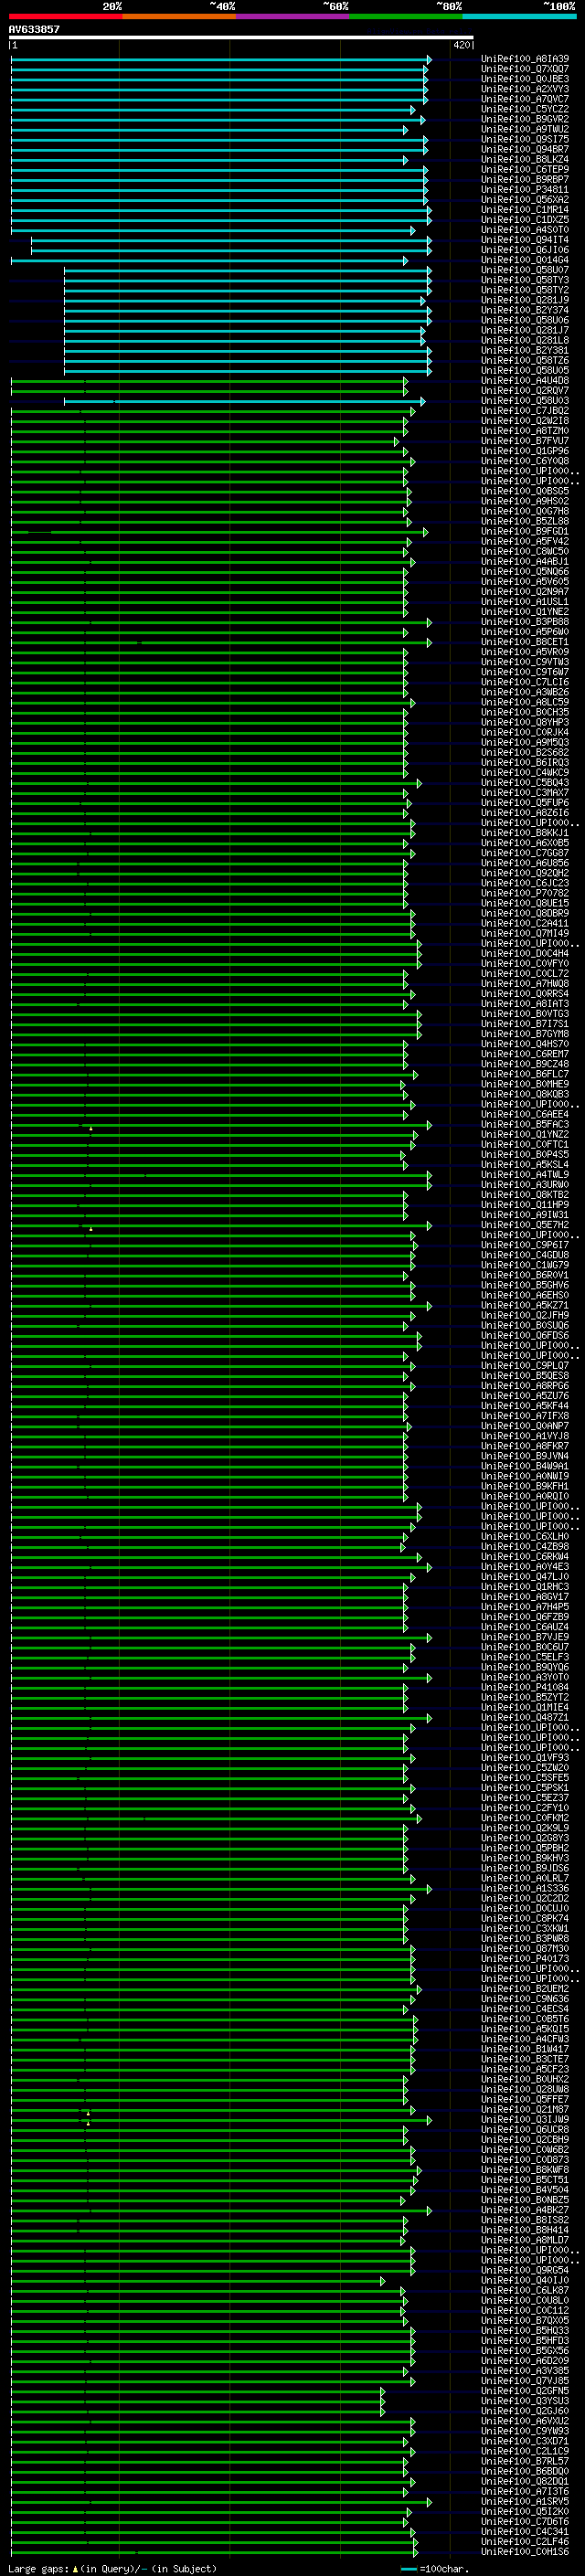
Task: Select the query name AV633857
Action: coord(34,29)
